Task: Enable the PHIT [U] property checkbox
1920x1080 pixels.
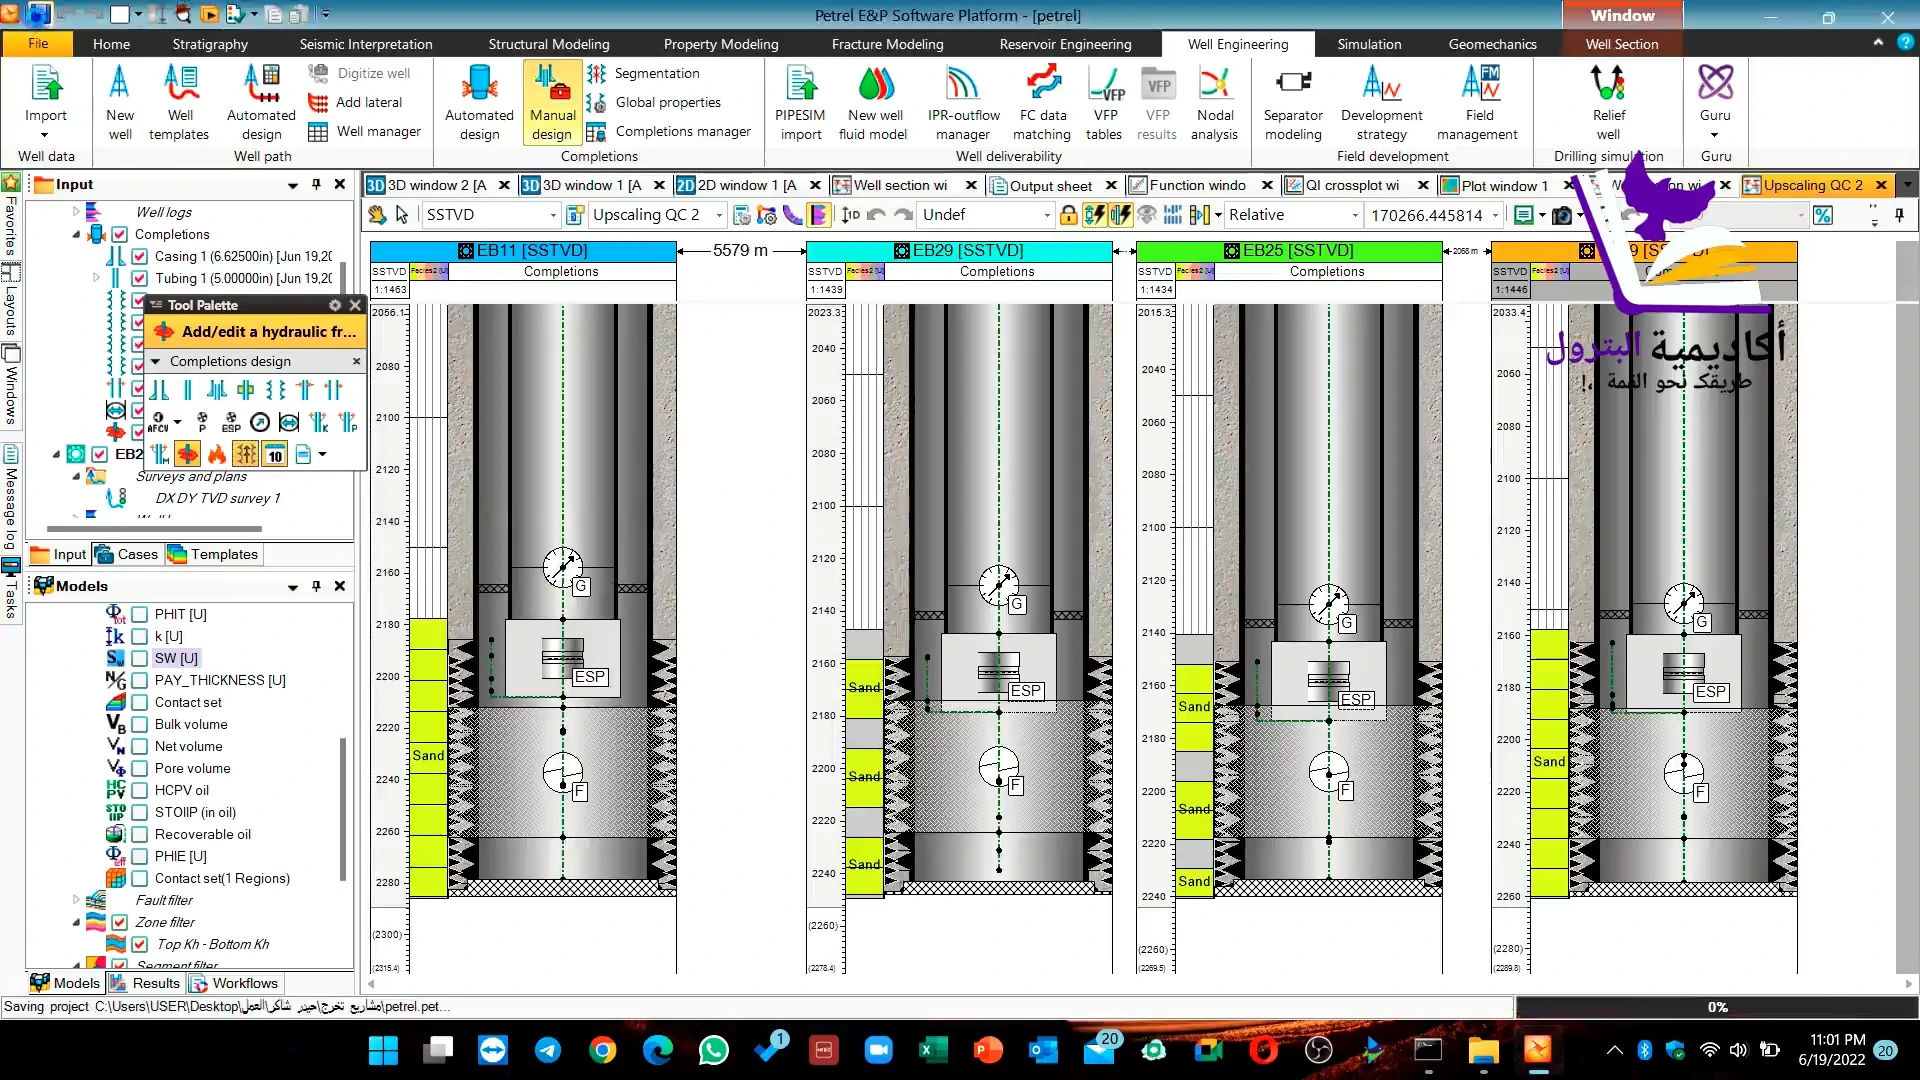Action: (140, 614)
